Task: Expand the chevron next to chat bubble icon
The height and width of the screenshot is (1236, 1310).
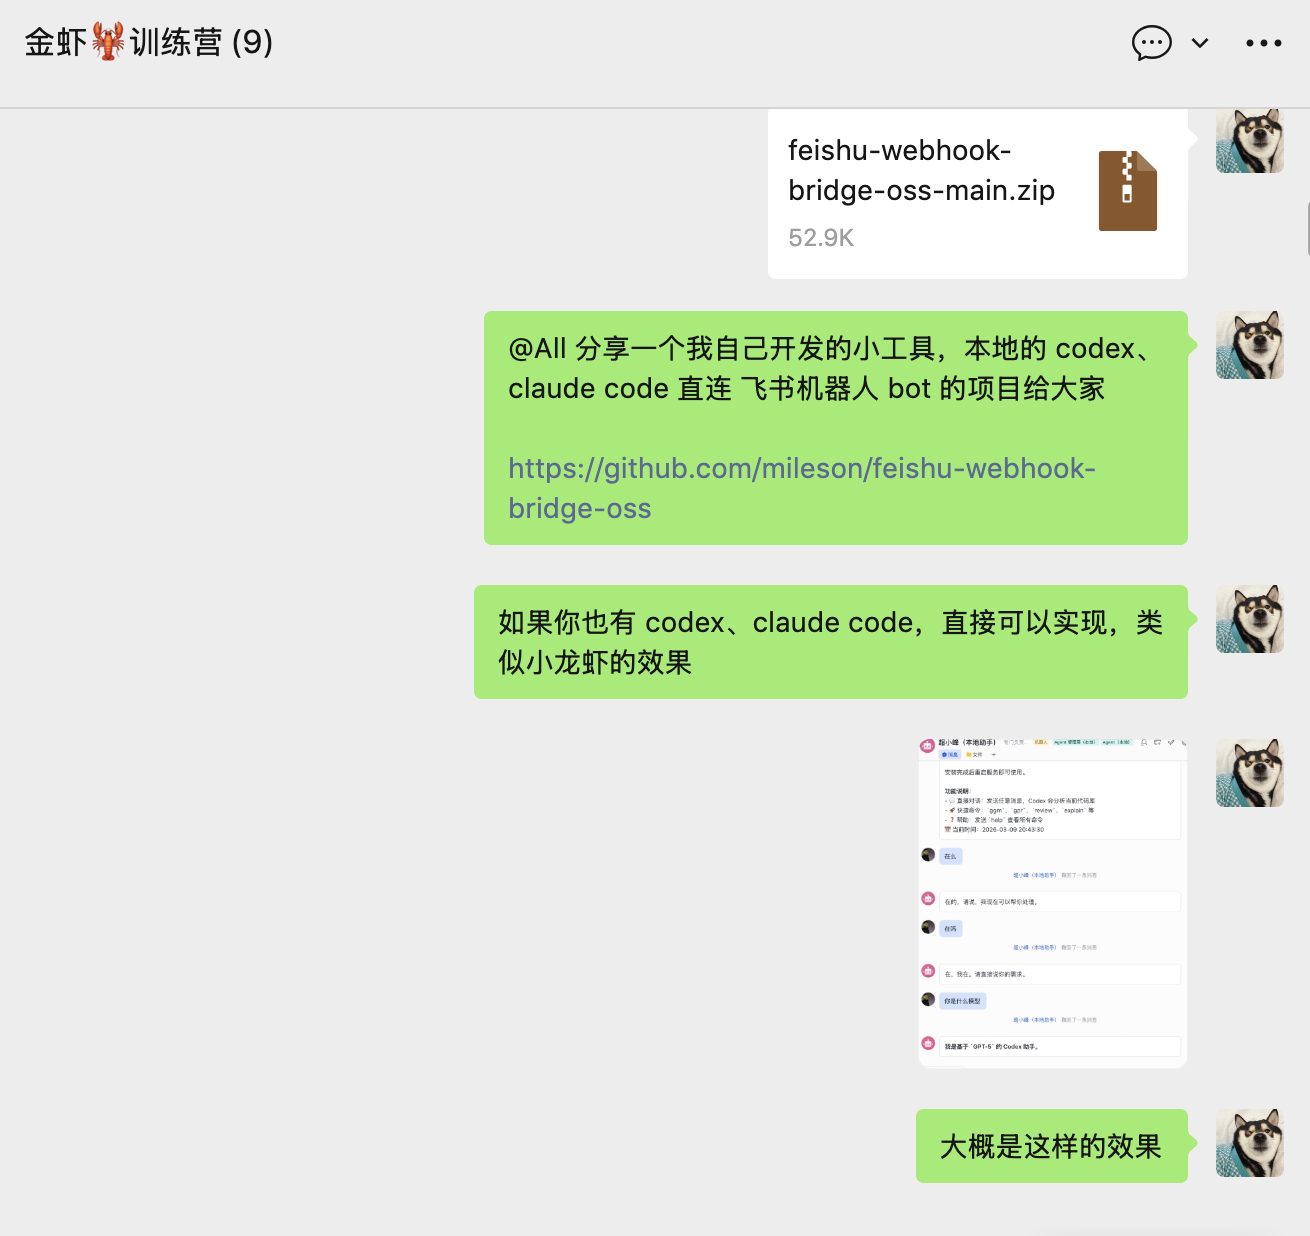Action: pos(1200,43)
